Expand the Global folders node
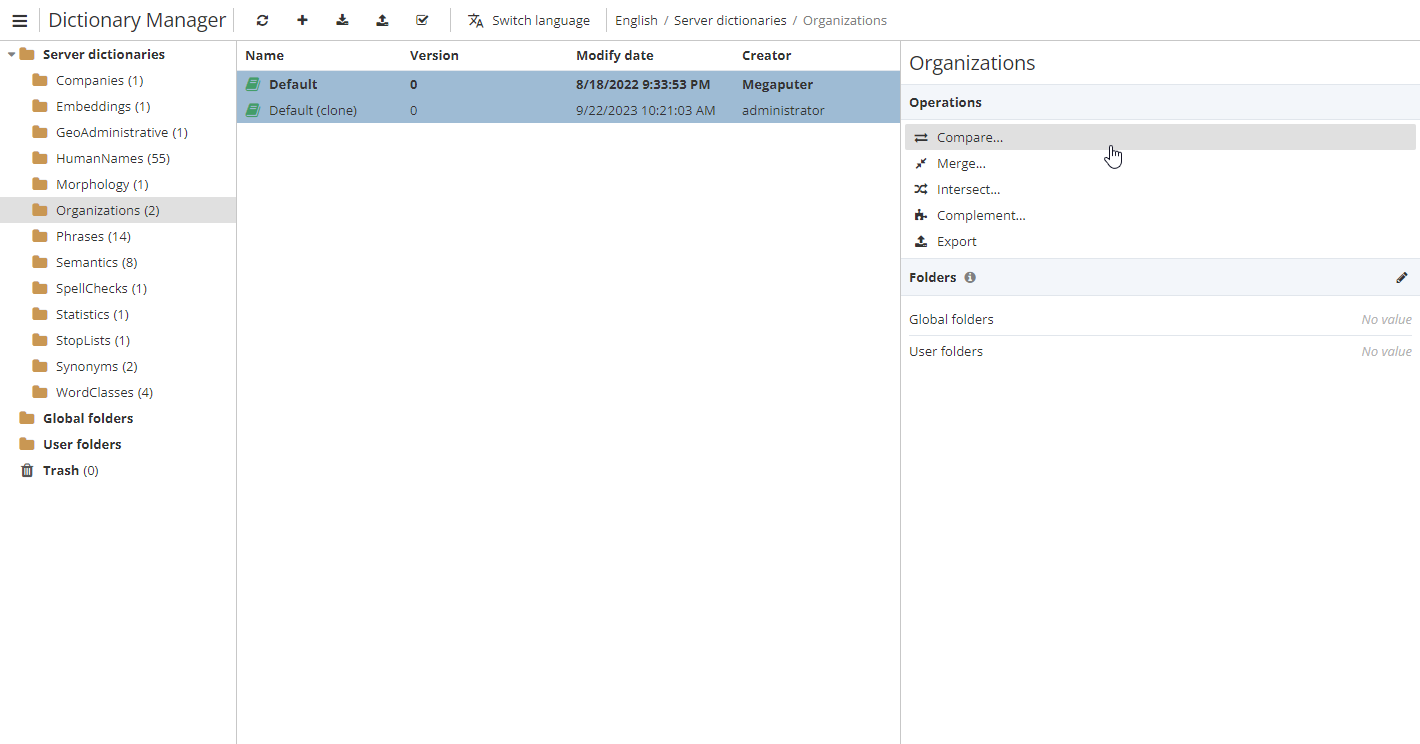1420x744 pixels. (x=88, y=418)
